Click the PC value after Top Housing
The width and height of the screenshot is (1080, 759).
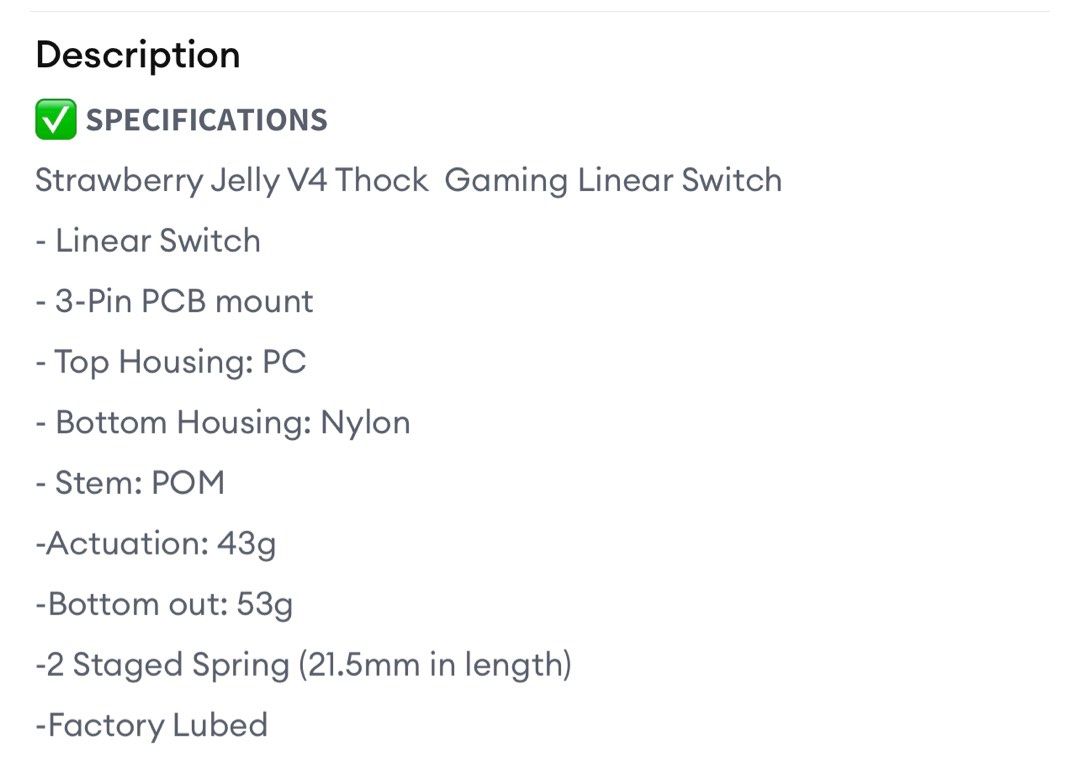(x=284, y=362)
